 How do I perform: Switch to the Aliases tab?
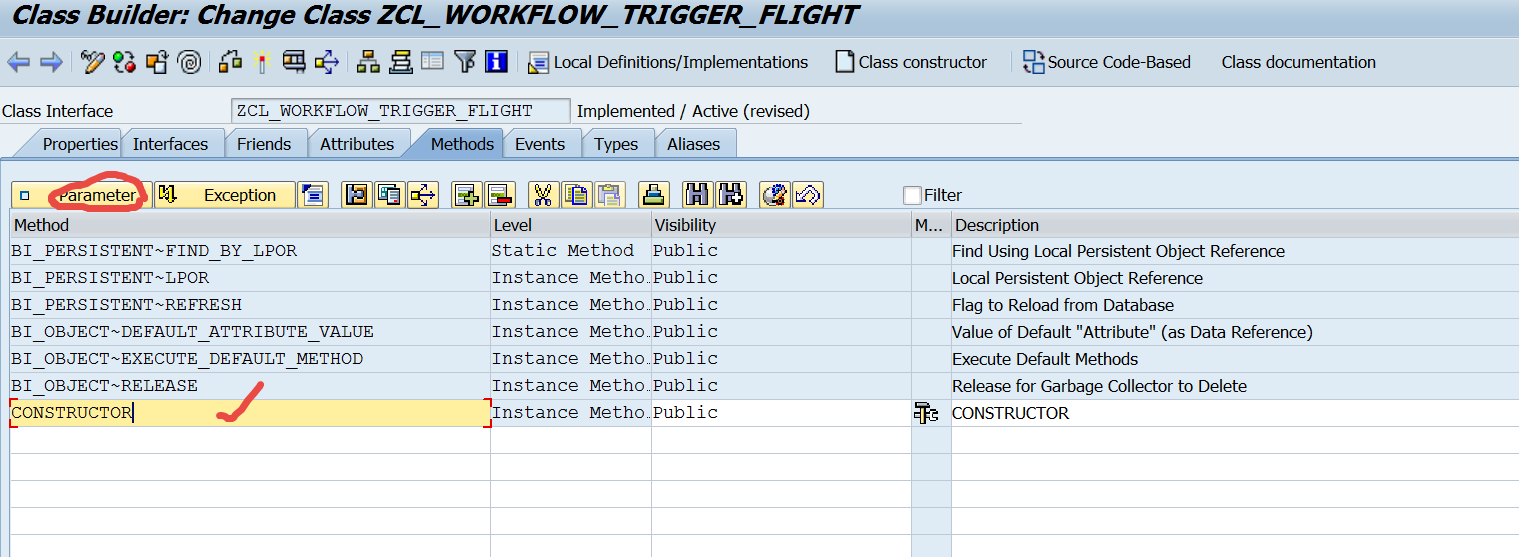pos(694,144)
